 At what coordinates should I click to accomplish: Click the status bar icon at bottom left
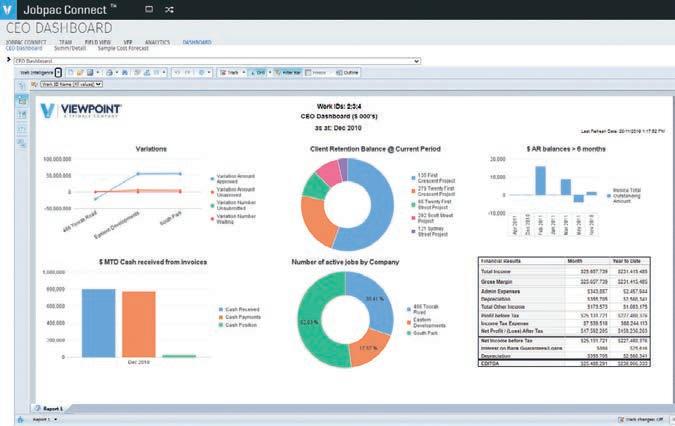pos(20,420)
